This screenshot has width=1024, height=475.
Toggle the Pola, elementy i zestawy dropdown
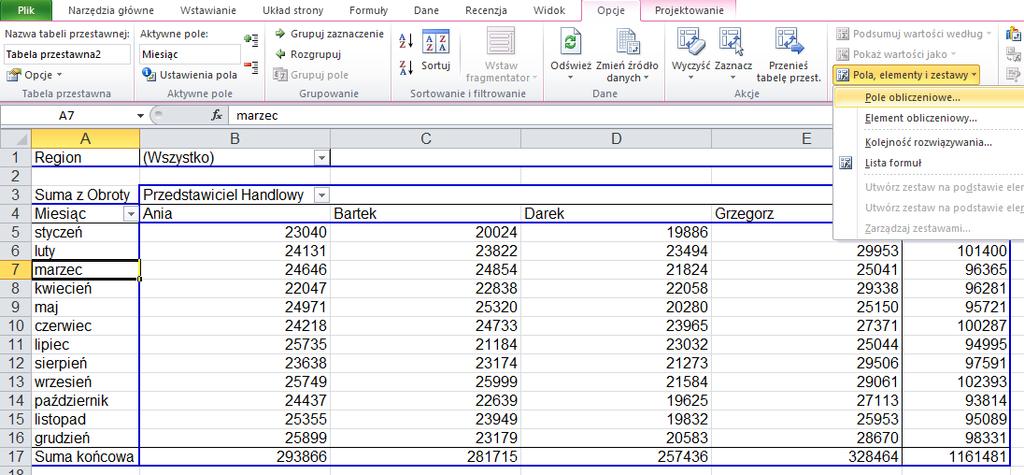click(x=906, y=75)
